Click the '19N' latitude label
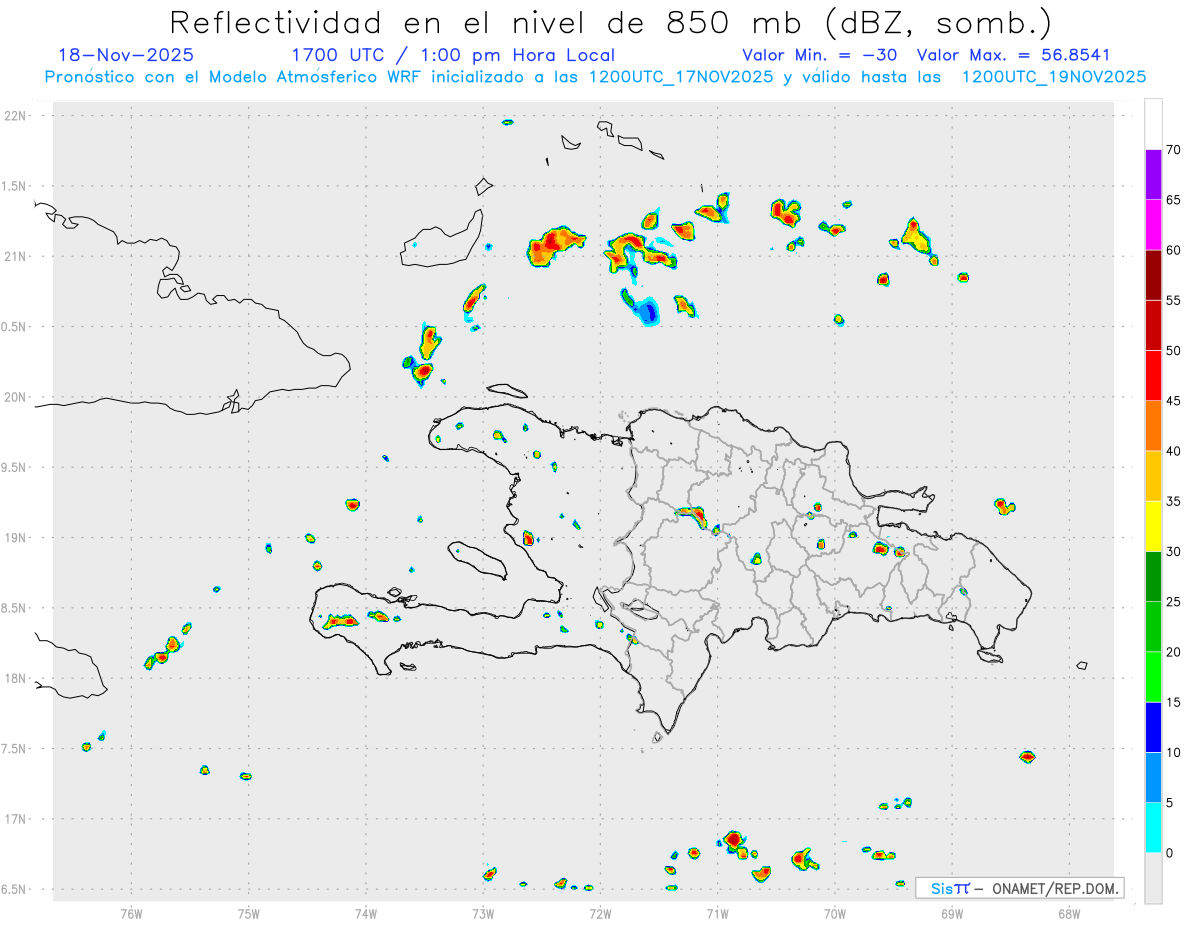This screenshot has height=927, width=1200. (15, 538)
